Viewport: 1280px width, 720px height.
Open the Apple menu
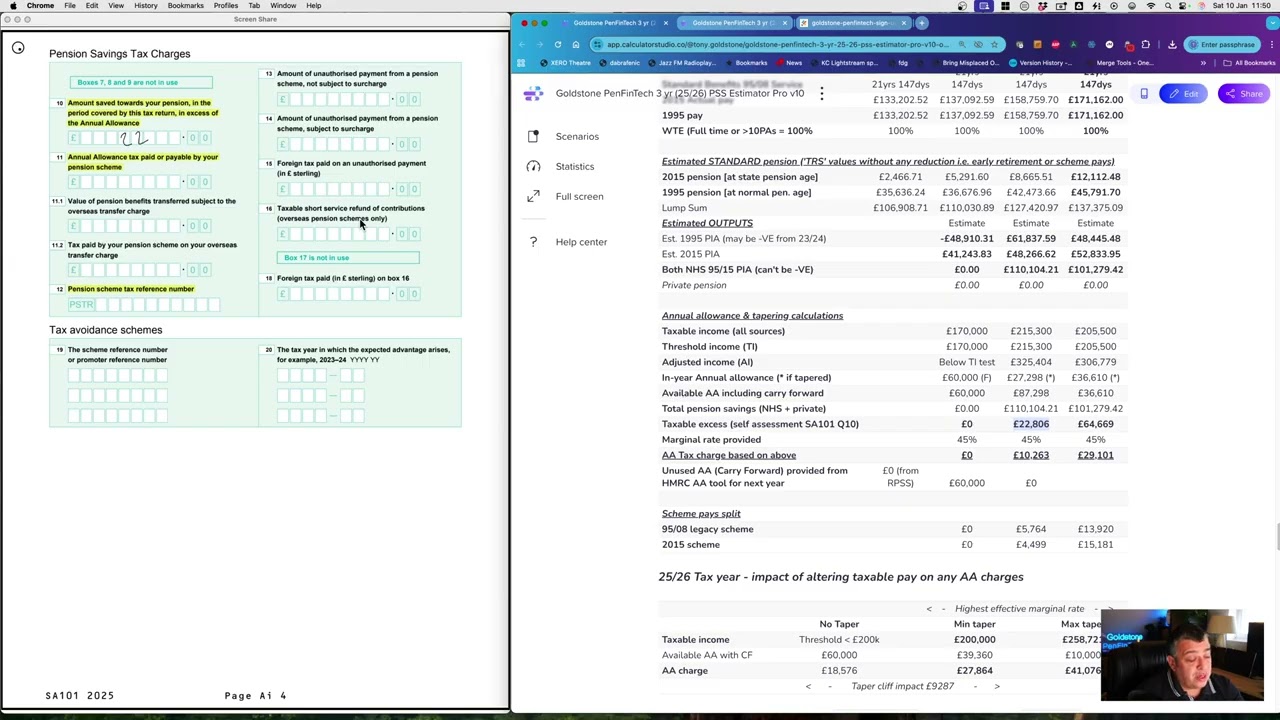13,6
